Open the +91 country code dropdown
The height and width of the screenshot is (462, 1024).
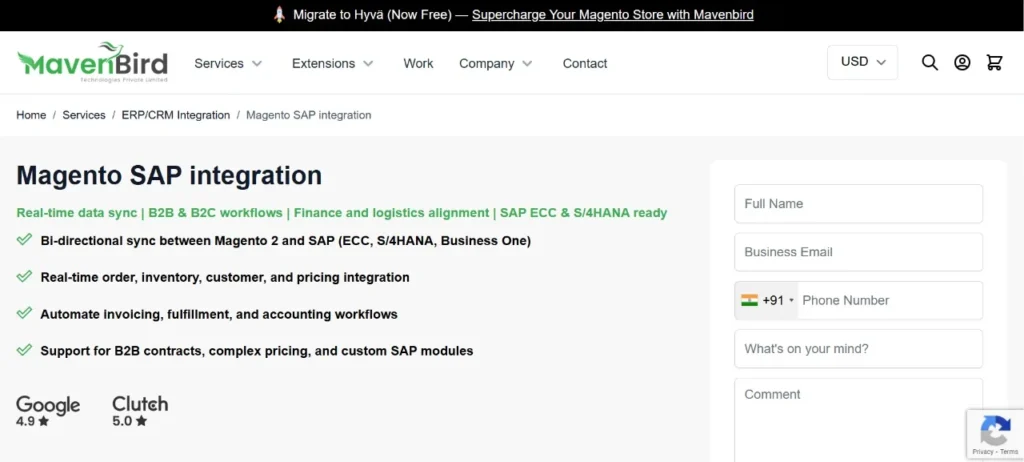[x=767, y=301]
